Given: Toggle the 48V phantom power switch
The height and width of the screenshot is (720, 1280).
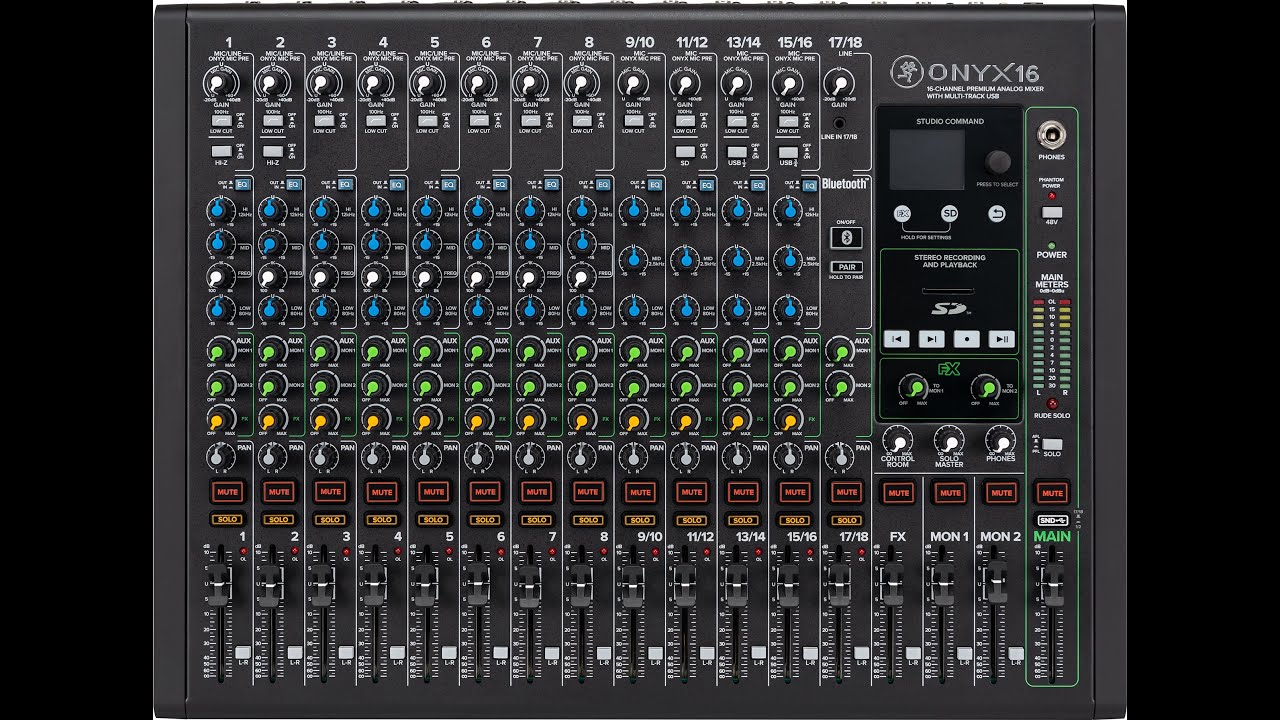Looking at the screenshot, I should tap(1051, 212).
